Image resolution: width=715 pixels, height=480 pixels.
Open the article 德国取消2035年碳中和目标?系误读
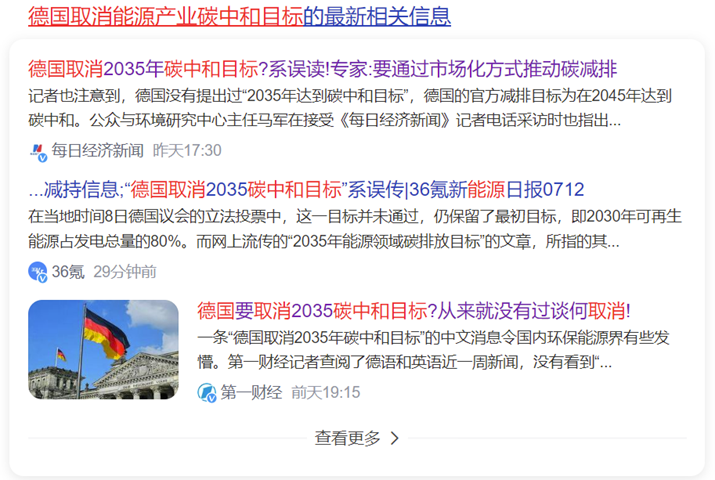coord(322,69)
